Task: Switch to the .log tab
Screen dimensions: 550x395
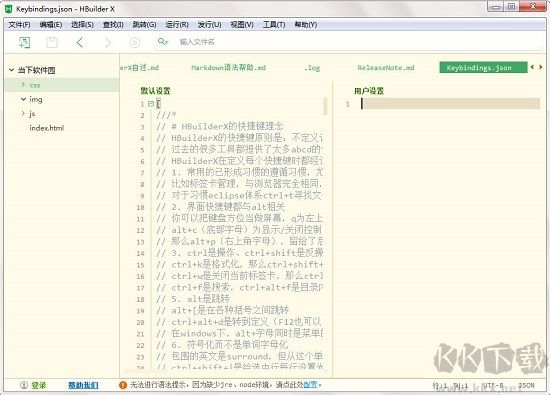Action: (x=312, y=68)
